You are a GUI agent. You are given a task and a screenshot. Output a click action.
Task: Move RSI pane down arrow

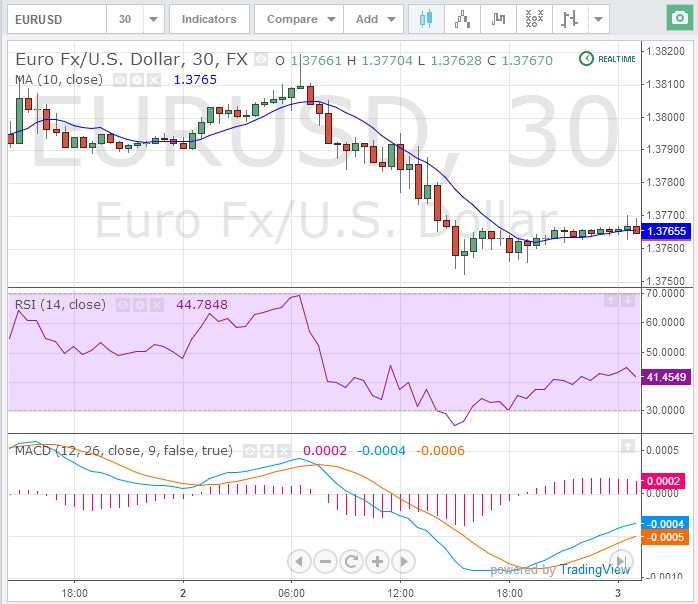[628, 301]
